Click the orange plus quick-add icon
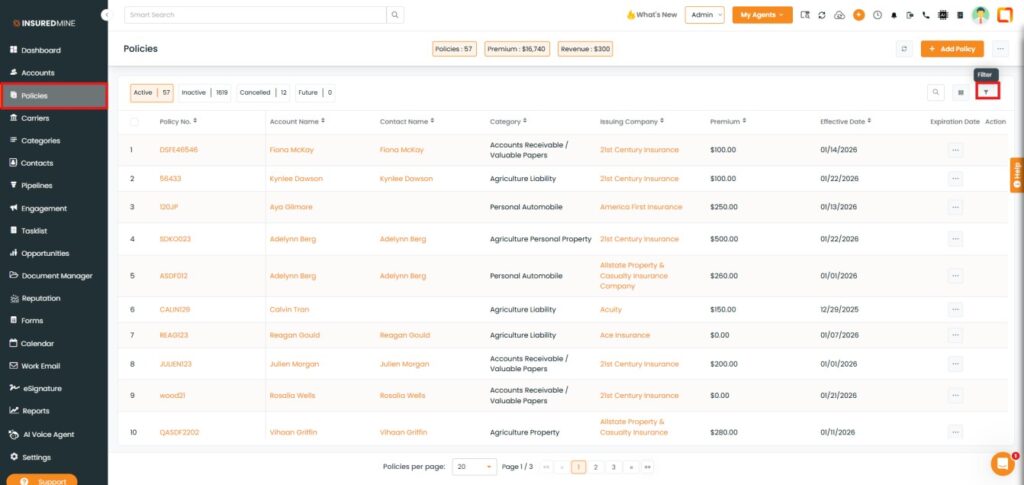The image size is (1024, 485). [858, 15]
